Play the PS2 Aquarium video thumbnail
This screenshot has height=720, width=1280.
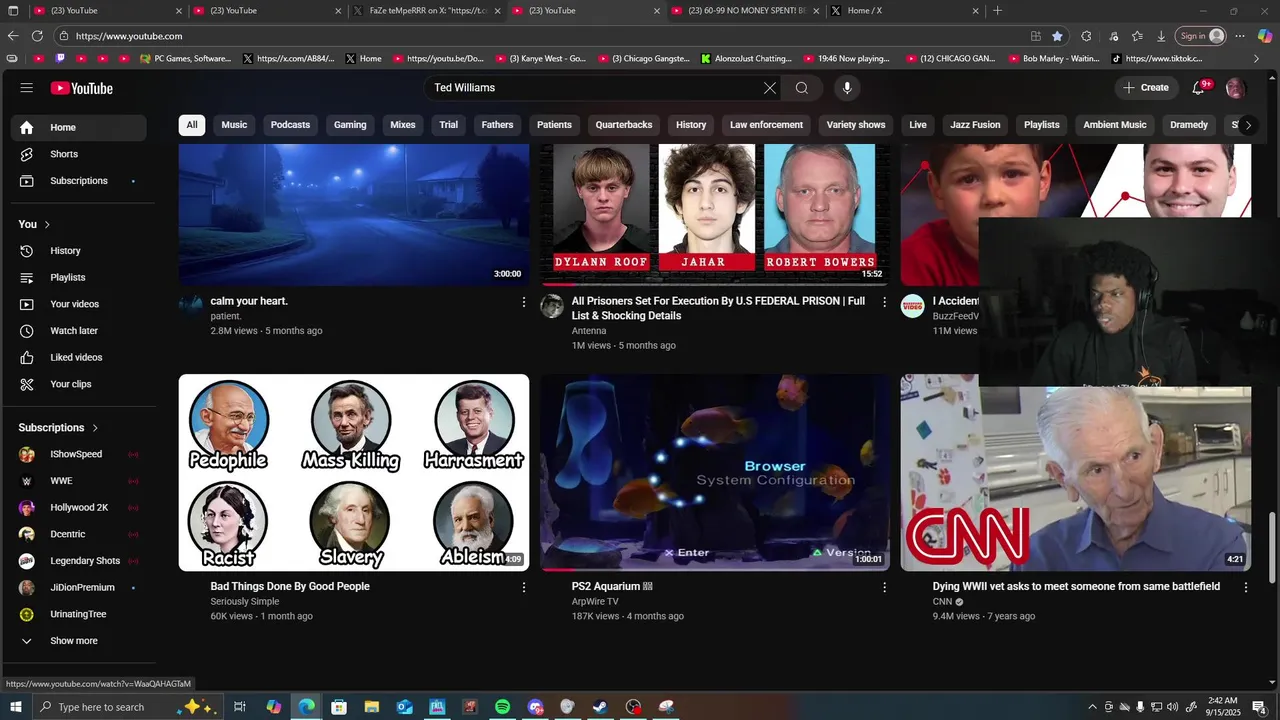[x=715, y=472]
